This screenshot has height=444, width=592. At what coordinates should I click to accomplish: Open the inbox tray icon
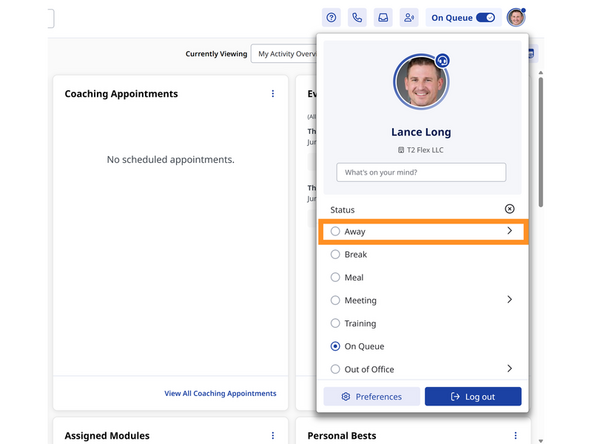coord(383,17)
